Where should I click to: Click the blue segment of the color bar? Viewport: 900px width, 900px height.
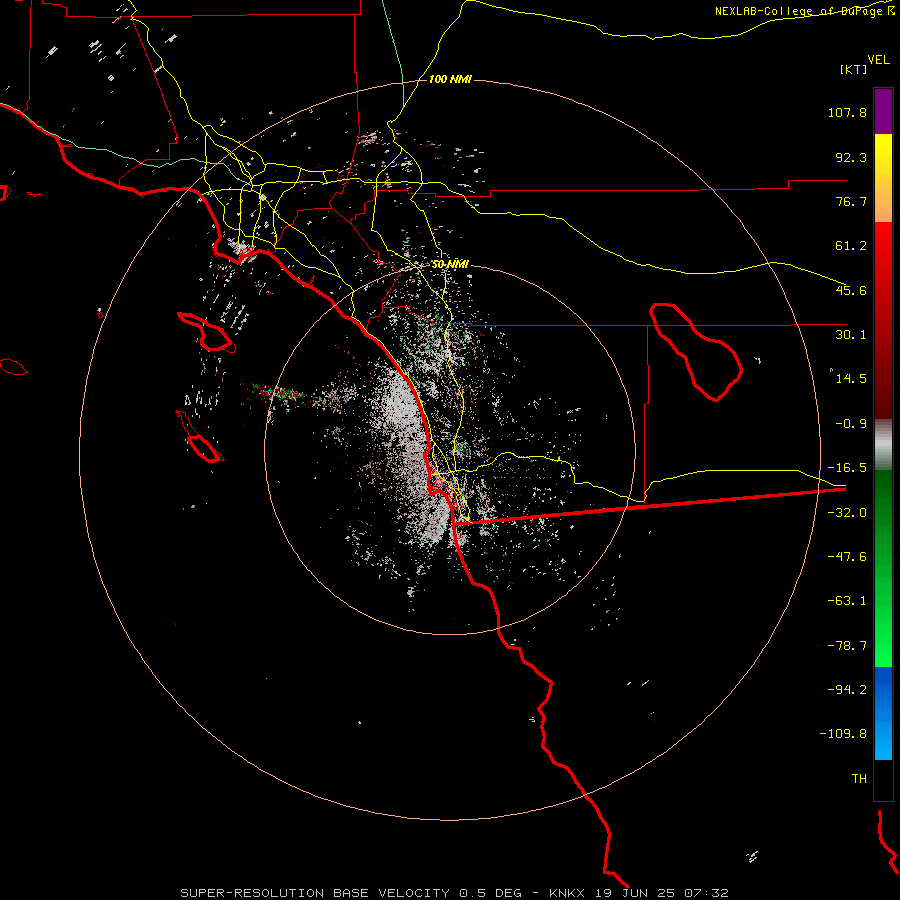883,713
